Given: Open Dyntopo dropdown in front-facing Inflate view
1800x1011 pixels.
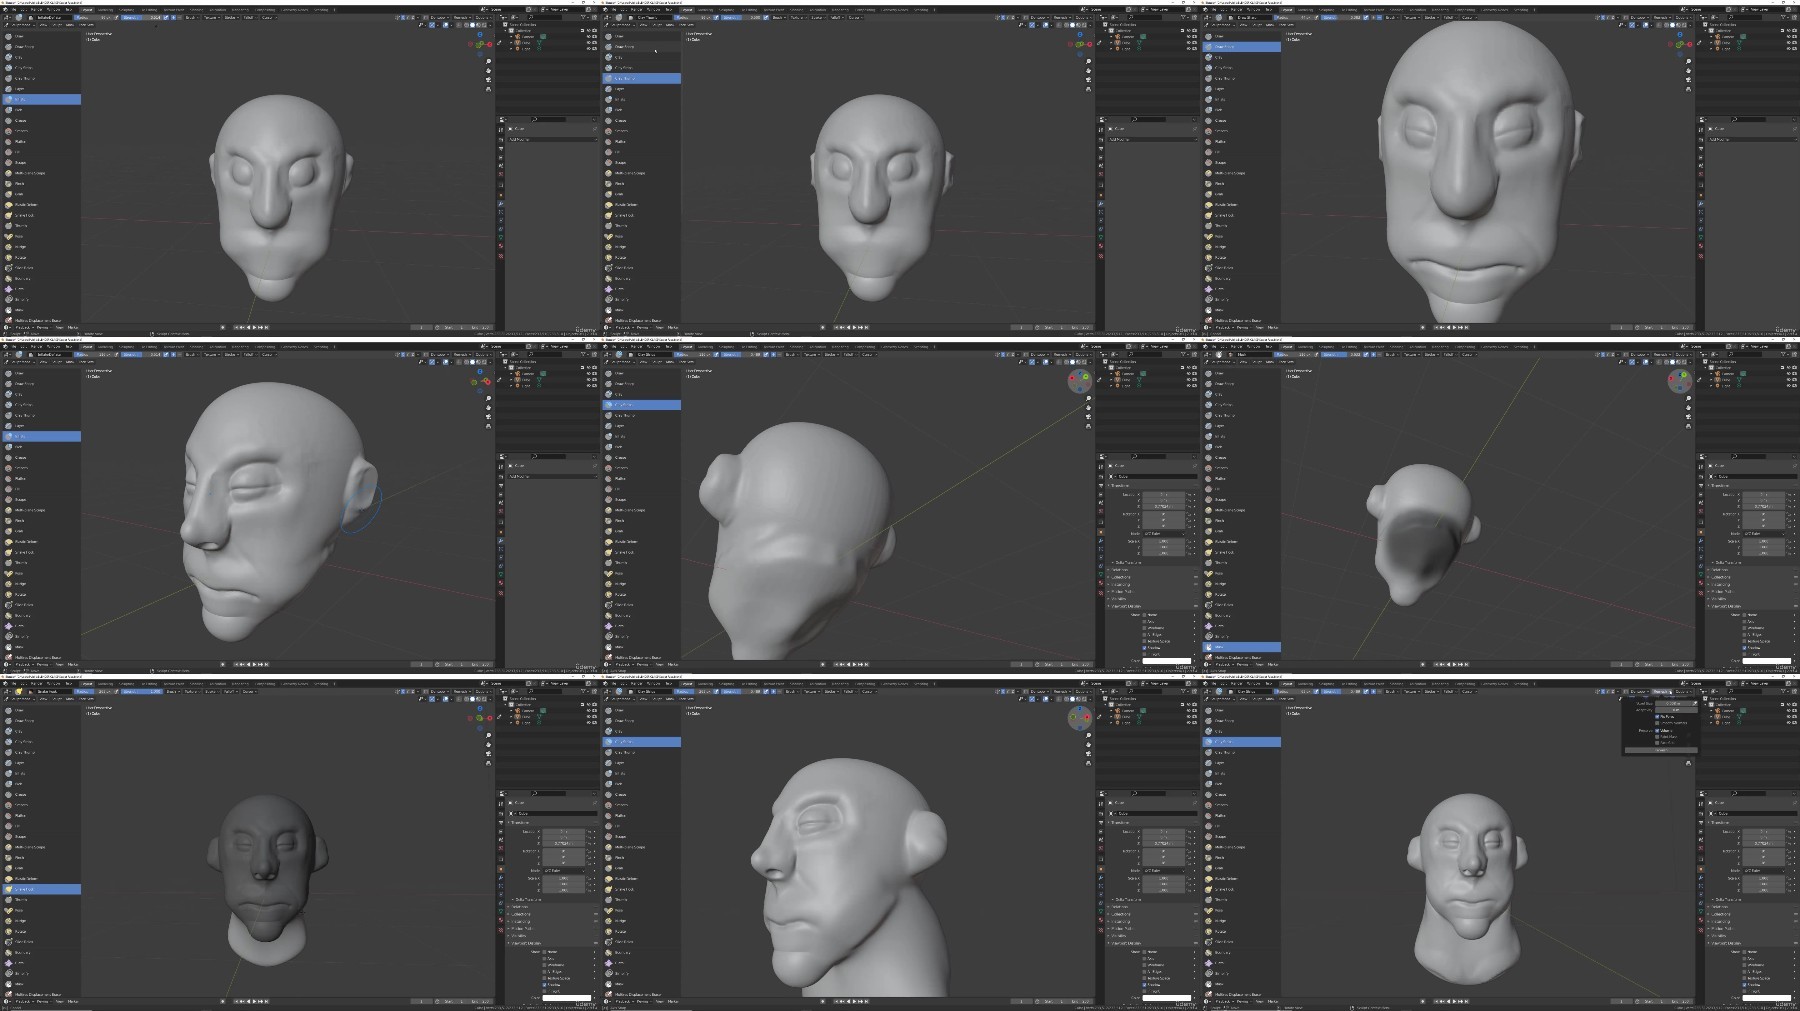Looking at the screenshot, I should [439, 17].
